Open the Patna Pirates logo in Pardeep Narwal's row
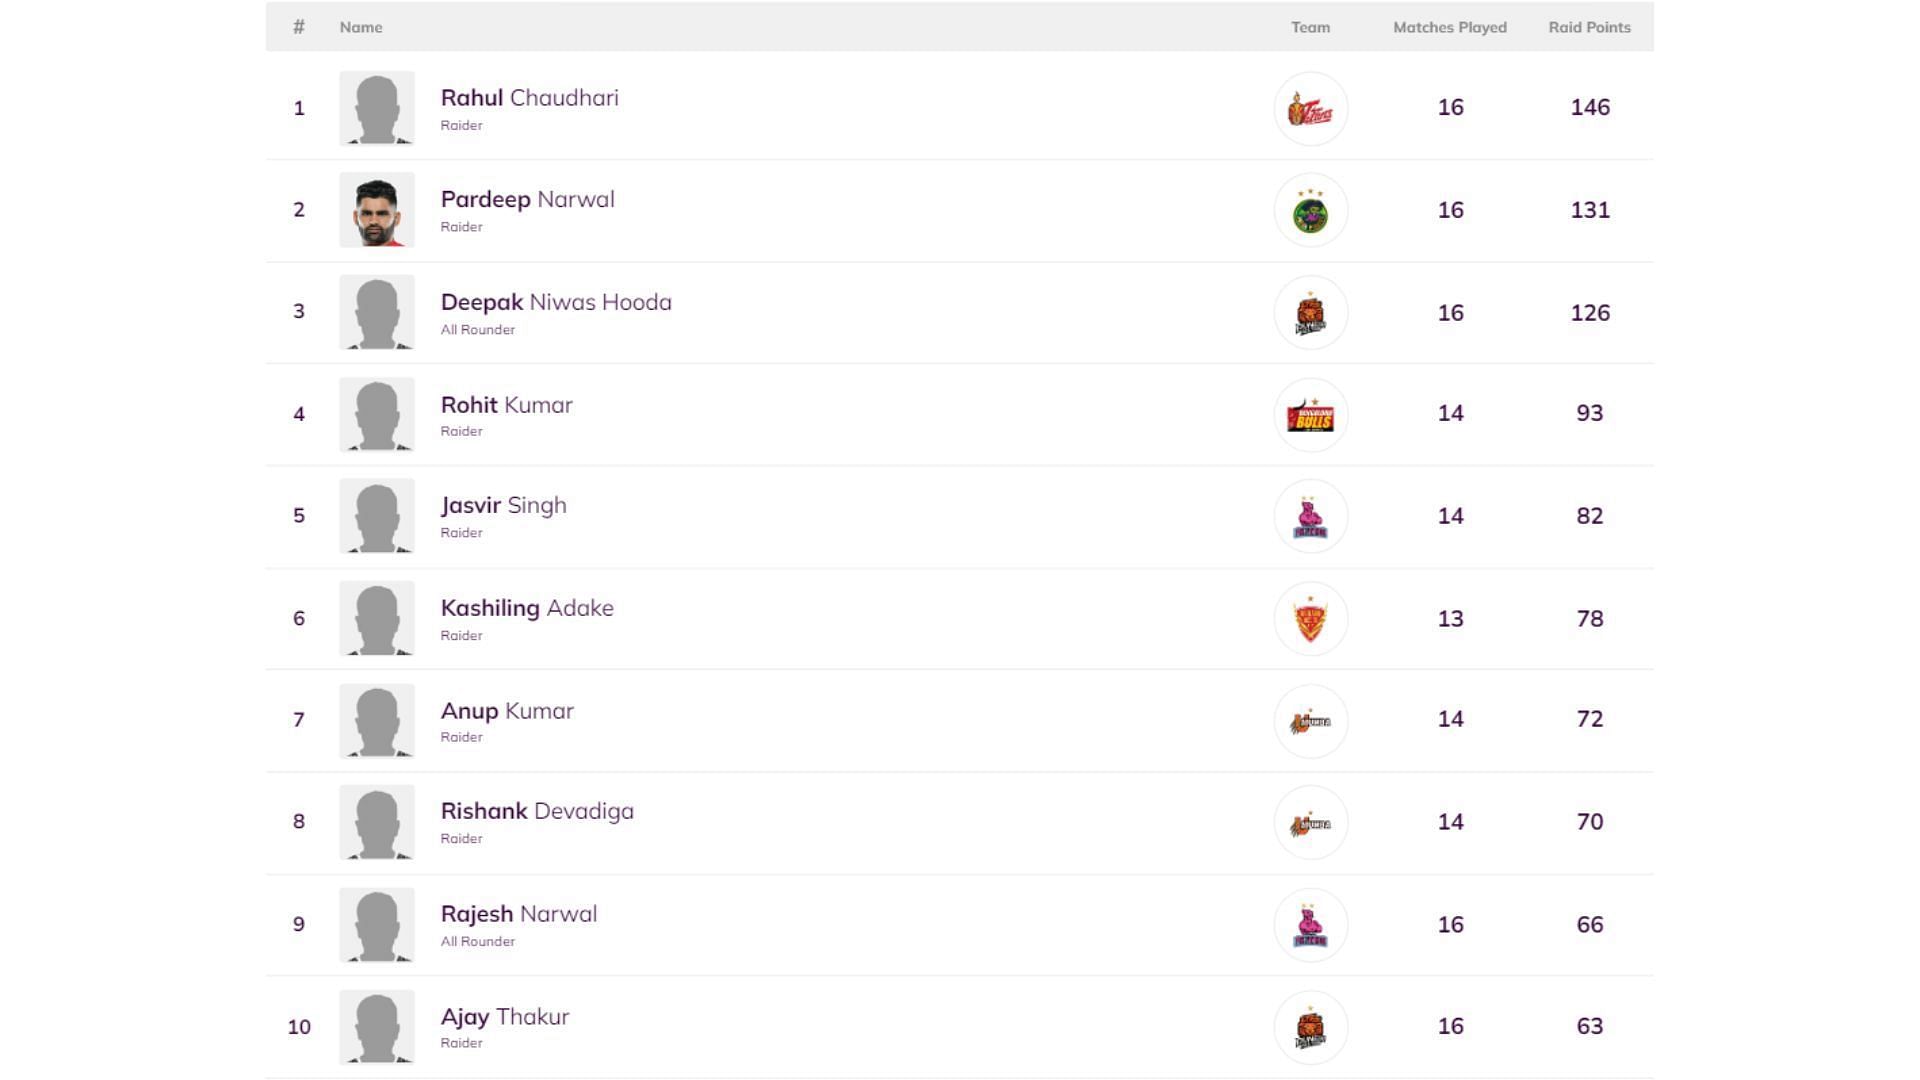 (1310, 211)
